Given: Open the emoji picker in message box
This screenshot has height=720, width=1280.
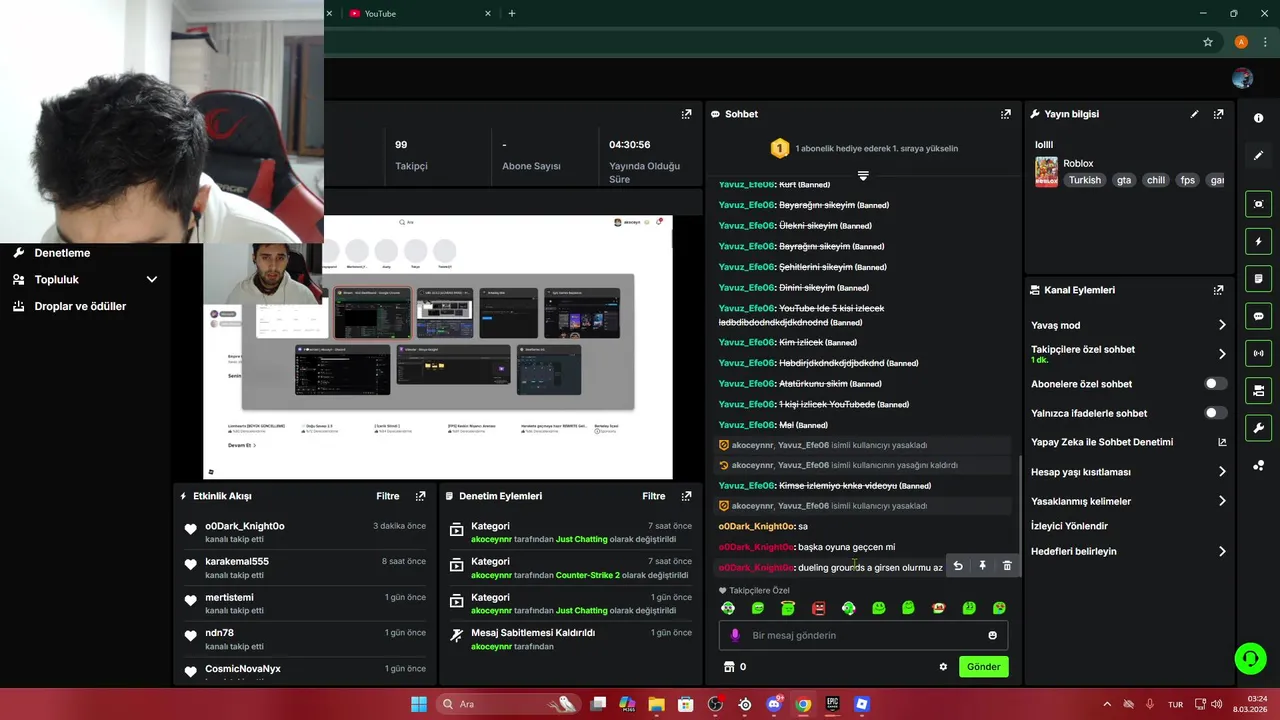Looking at the screenshot, I should pos(992,635).
